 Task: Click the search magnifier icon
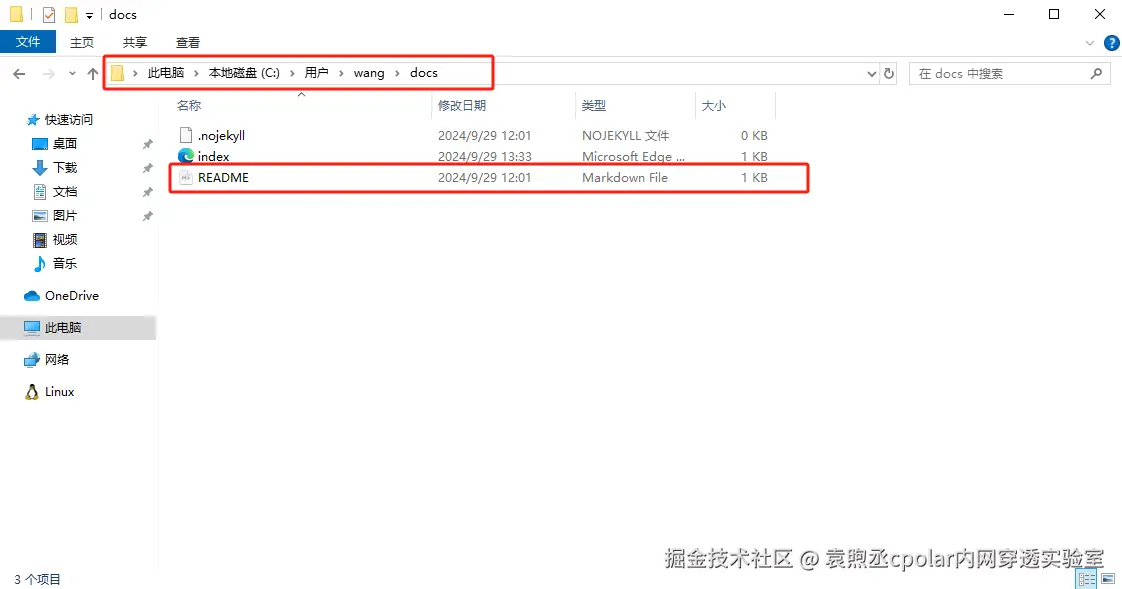tap(1096, 74)
